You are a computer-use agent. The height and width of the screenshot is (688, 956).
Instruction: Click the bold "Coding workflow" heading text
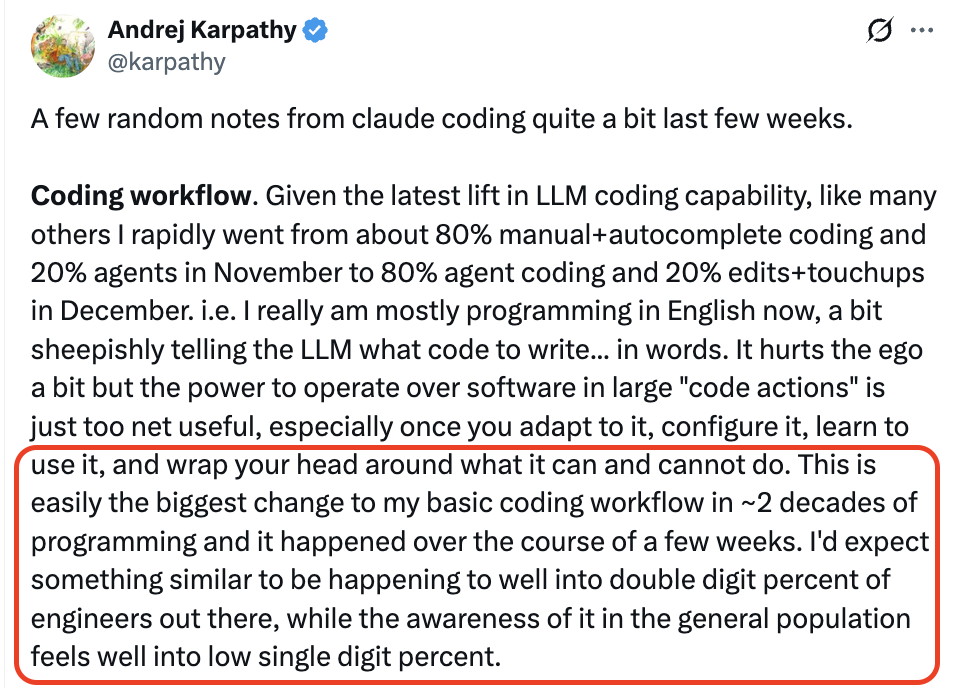[x=139, y=195]
